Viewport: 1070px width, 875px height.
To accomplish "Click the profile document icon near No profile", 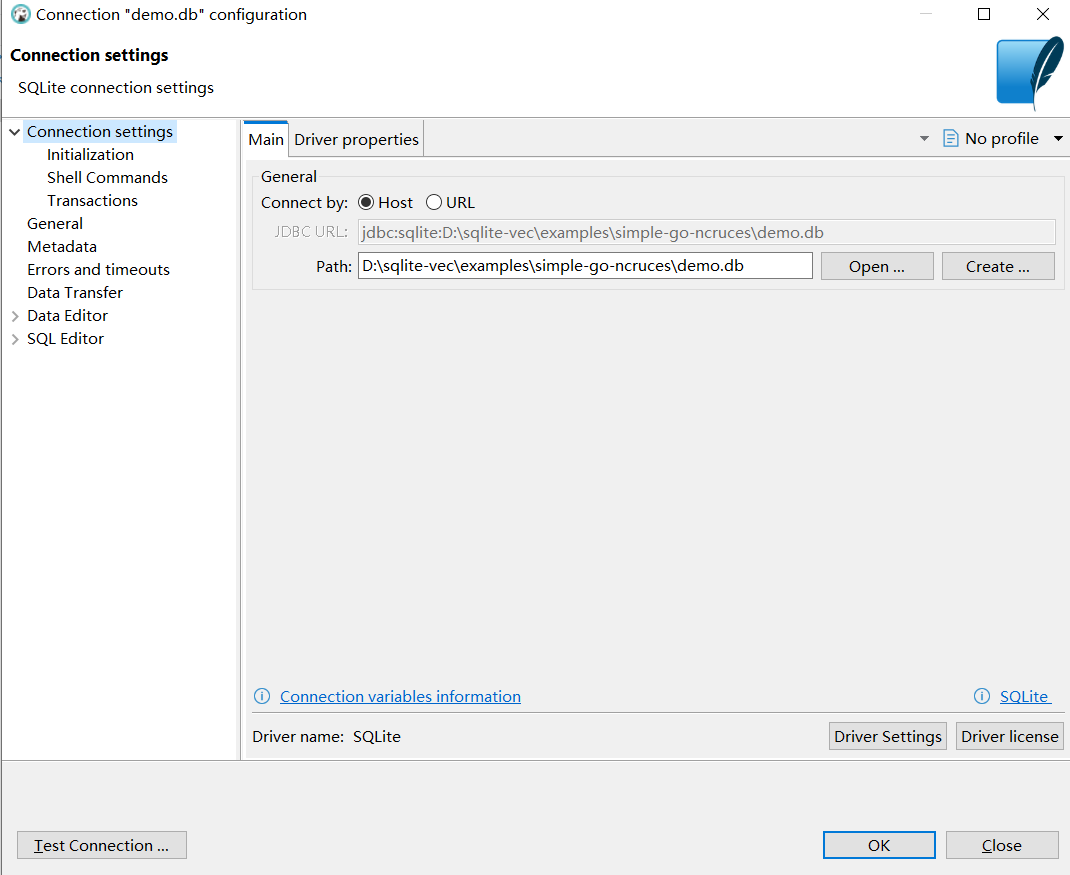I will pos(949,138).
